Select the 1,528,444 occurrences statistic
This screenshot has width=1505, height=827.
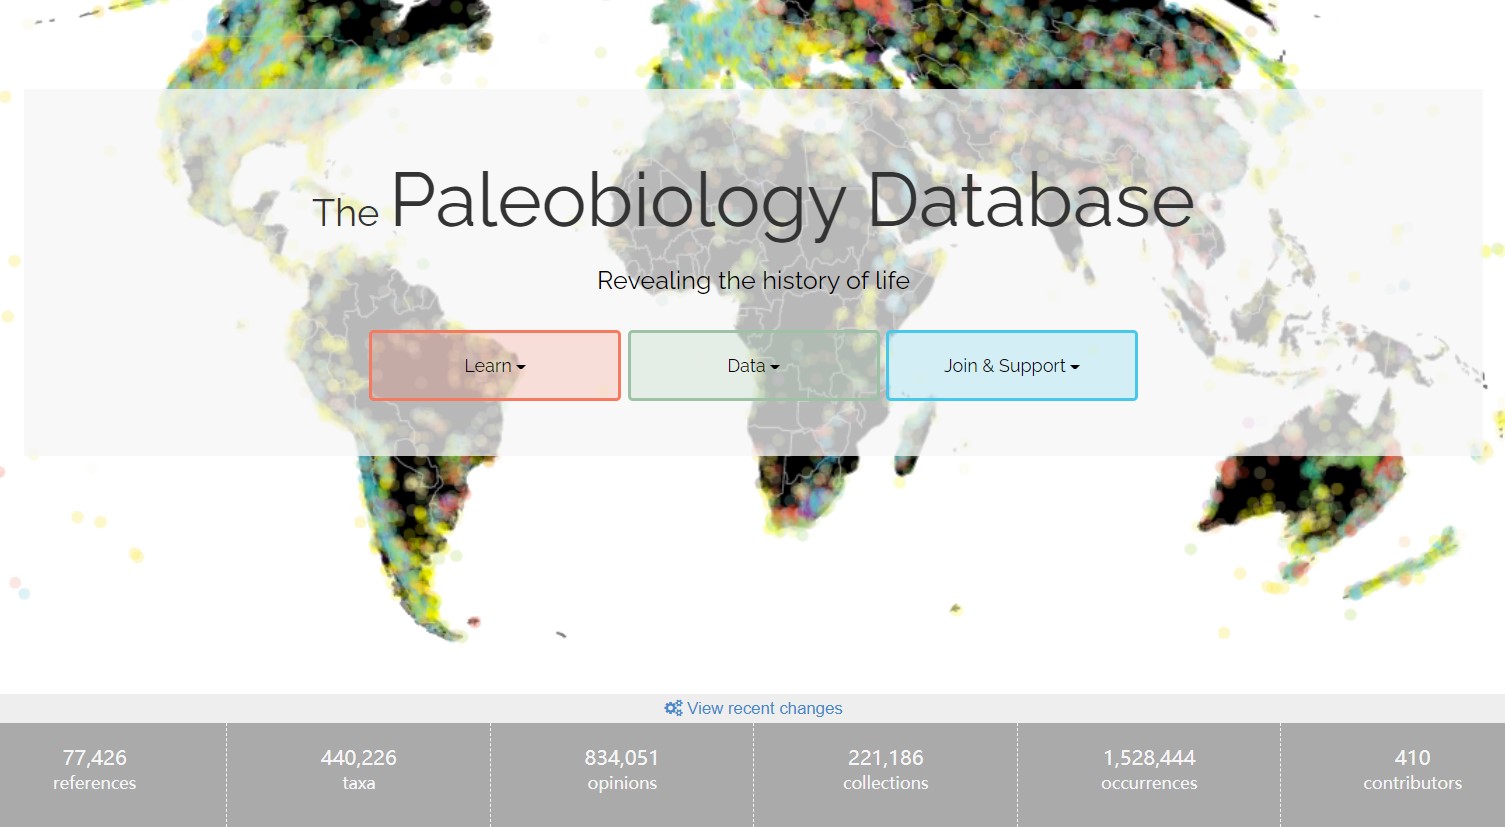pos(1149,770)
